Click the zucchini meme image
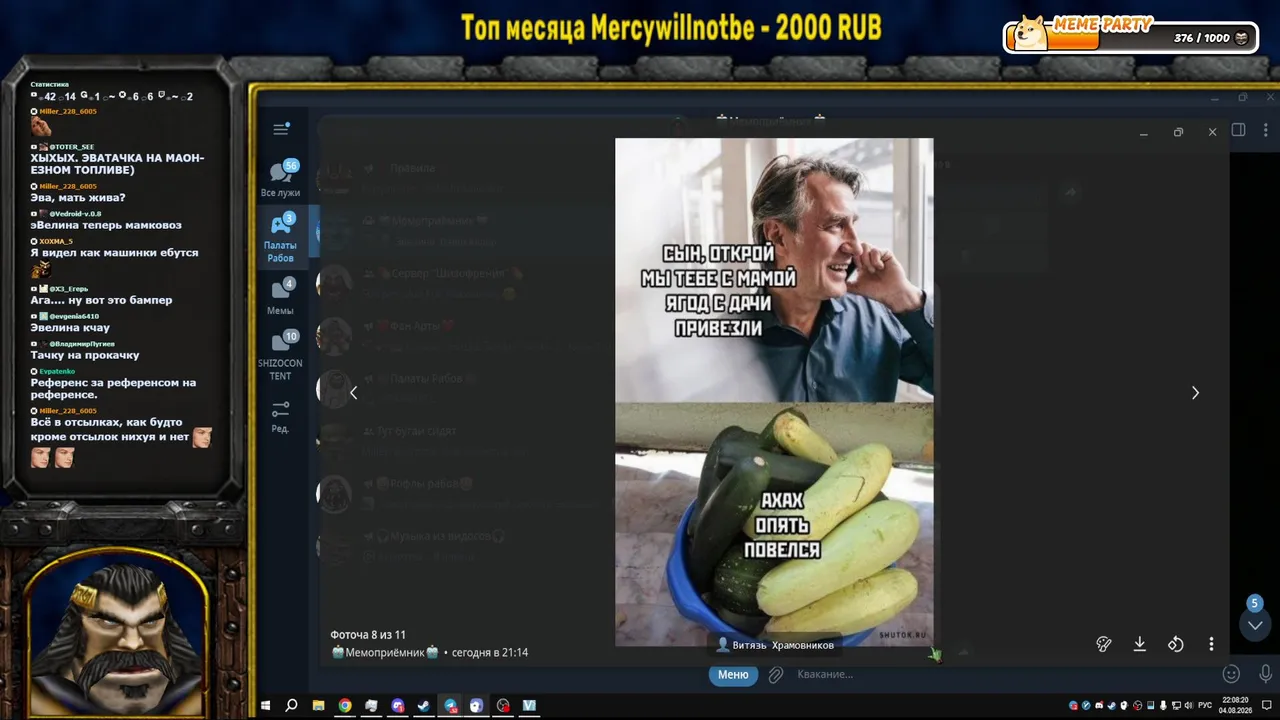 coord(774,392)
